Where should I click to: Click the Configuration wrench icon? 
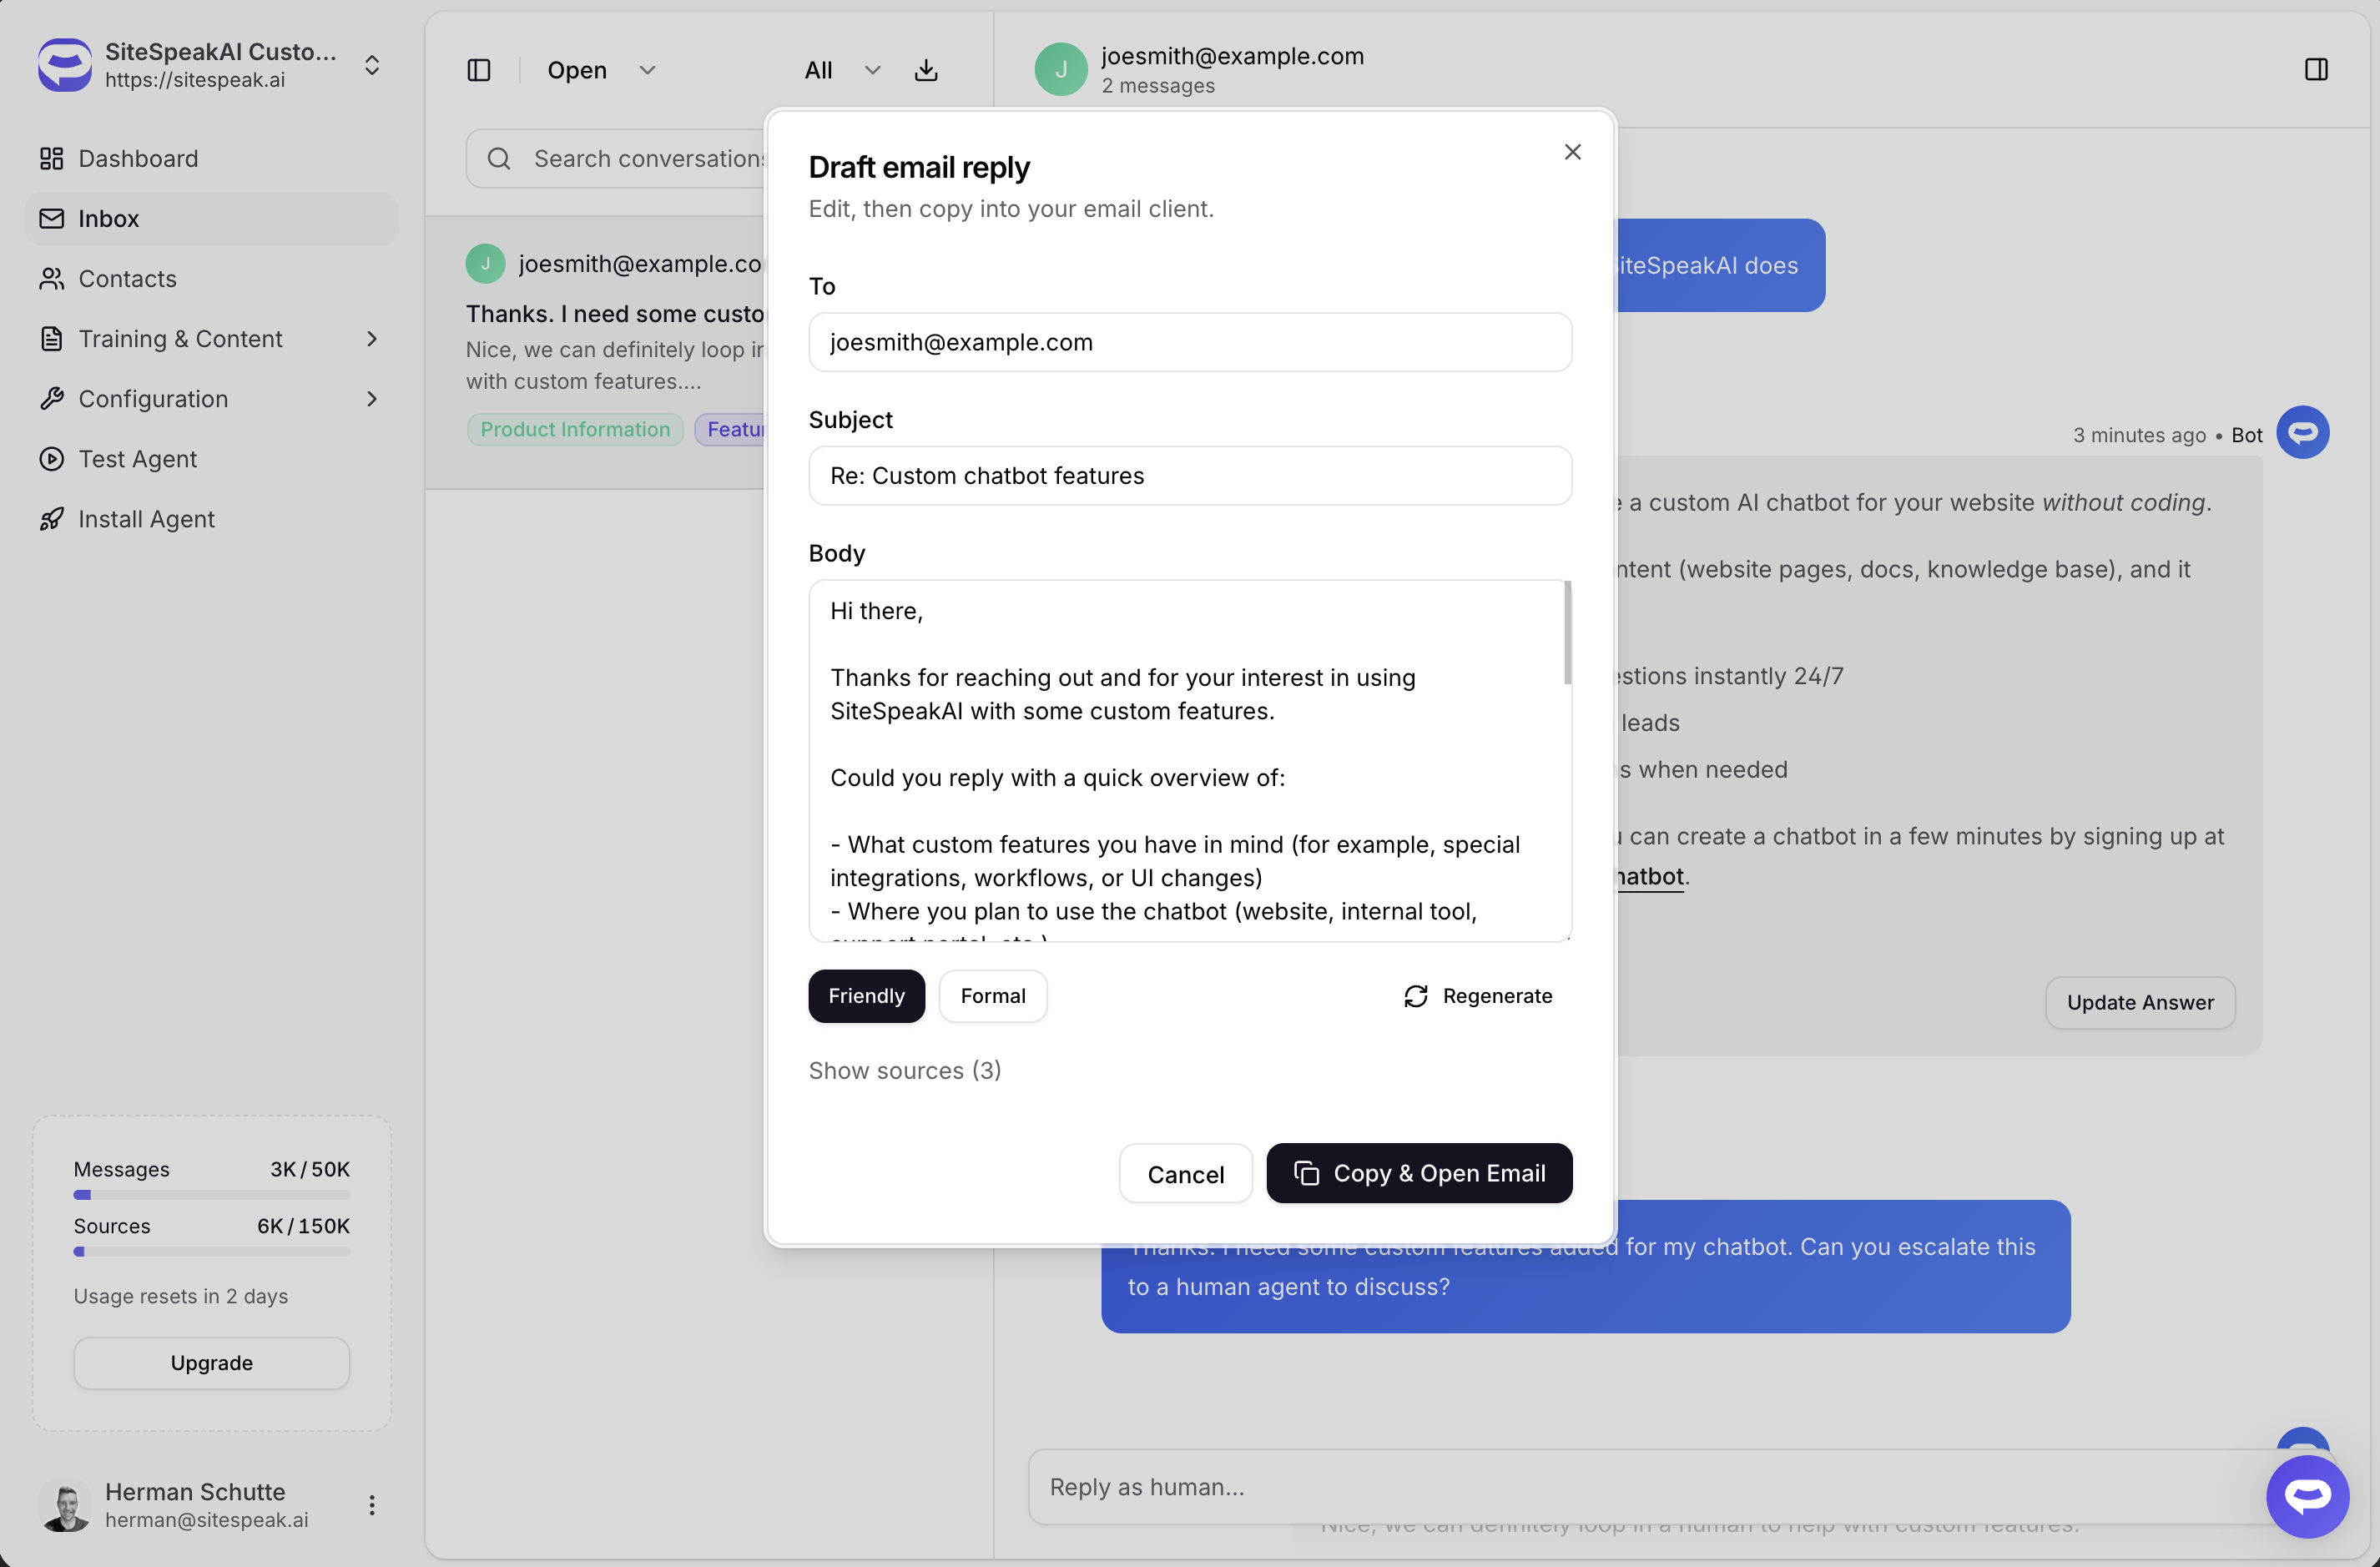click(x=51, y=398)
